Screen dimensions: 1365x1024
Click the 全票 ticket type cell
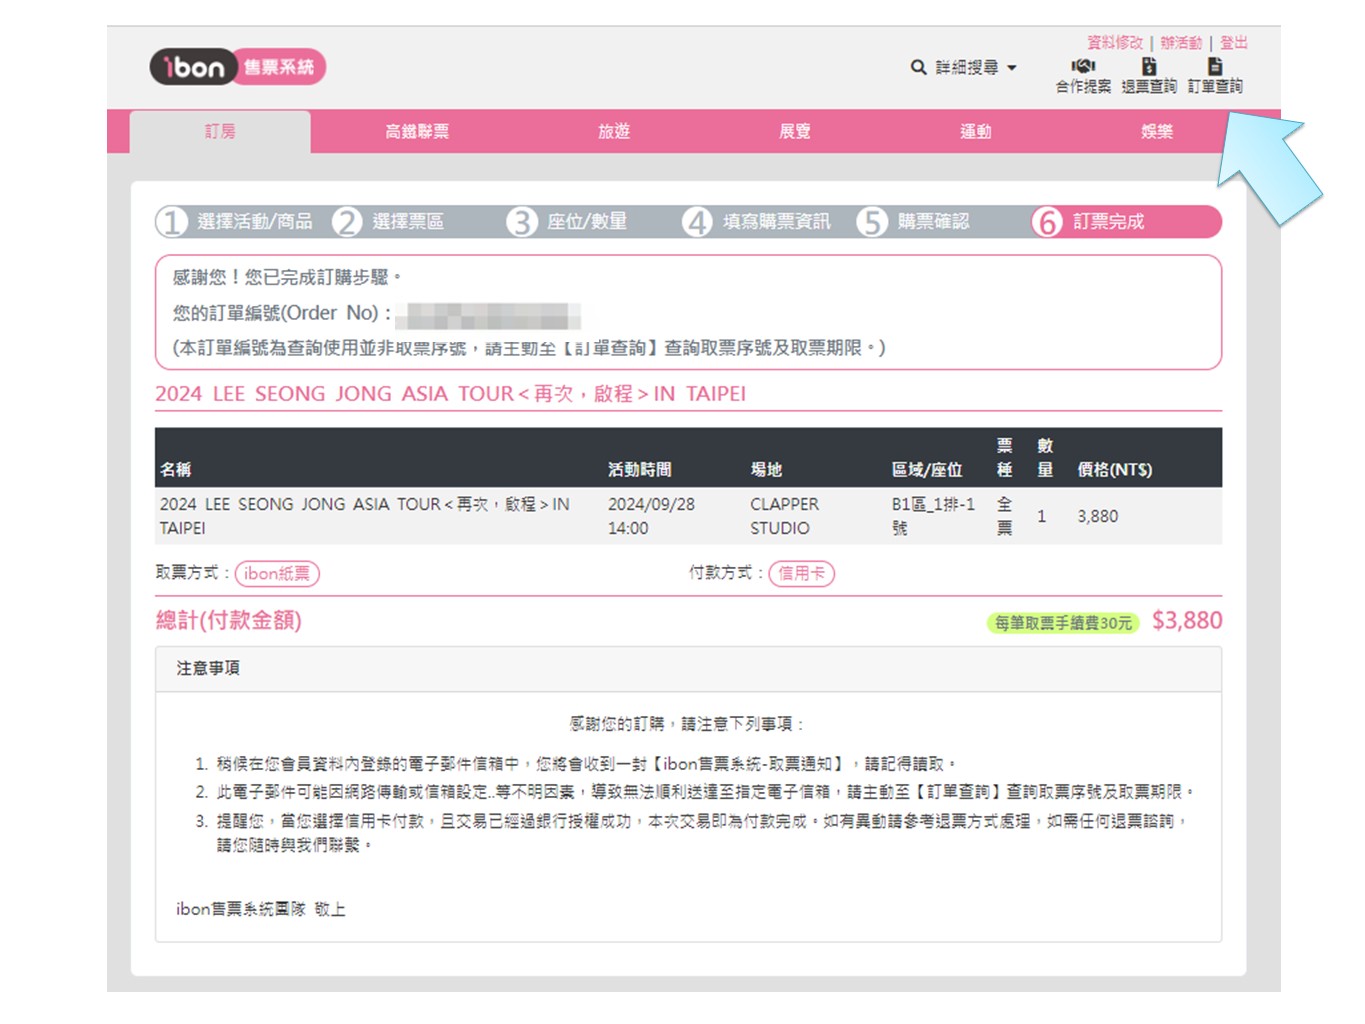(1004, 516)
